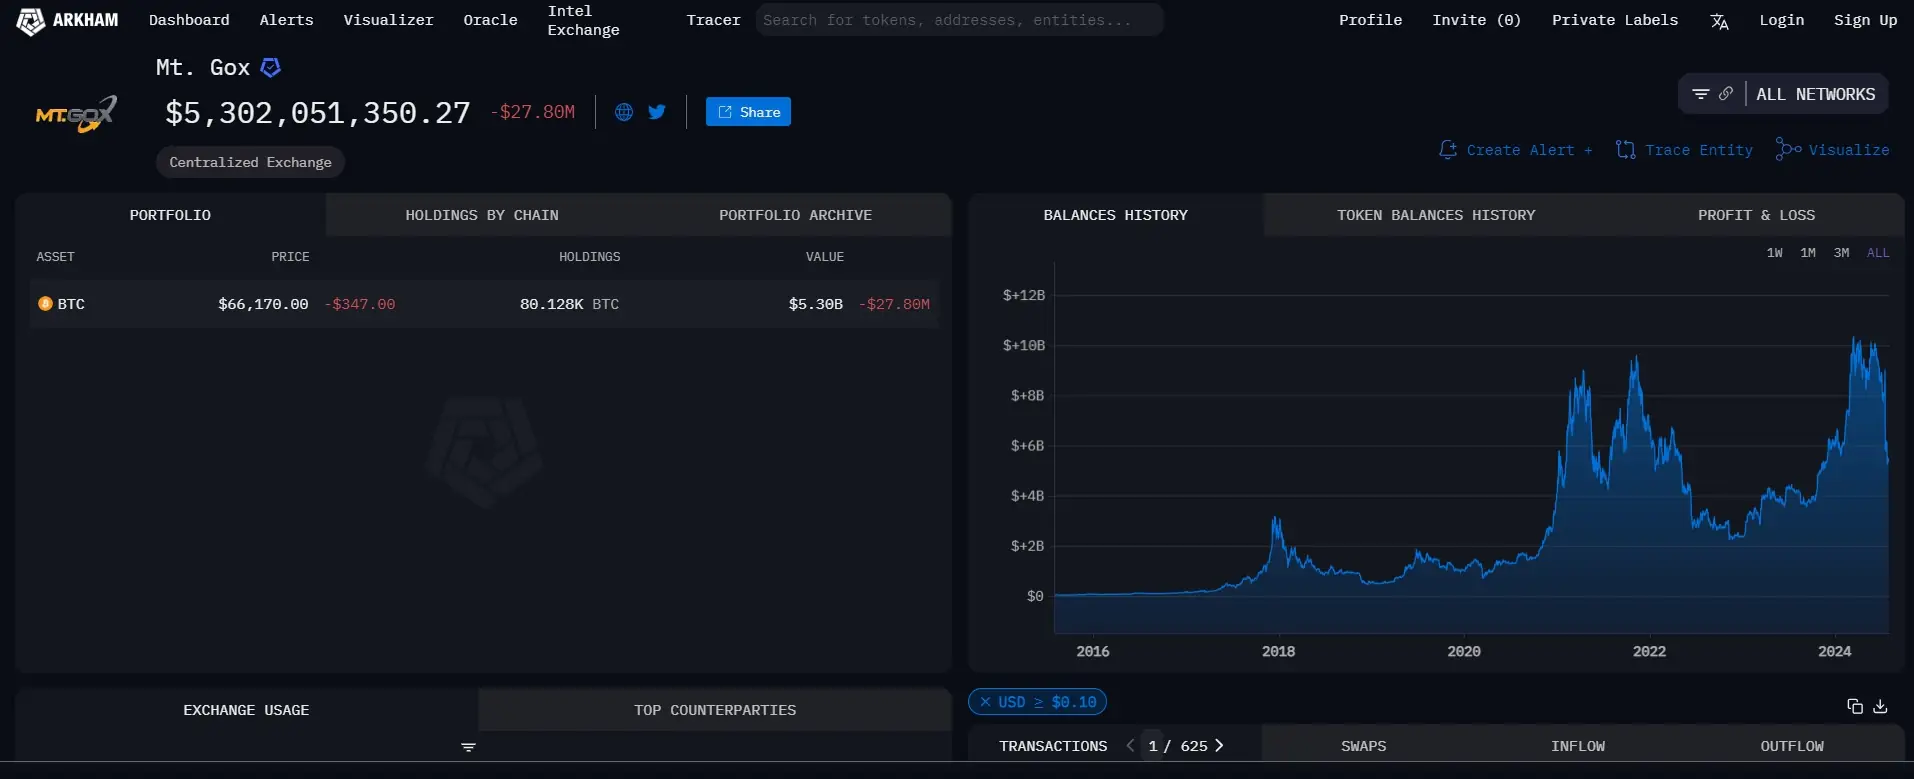Switch to the OUTFLOW tab
Screen dimensions: 1914x779
point(1792,746)
